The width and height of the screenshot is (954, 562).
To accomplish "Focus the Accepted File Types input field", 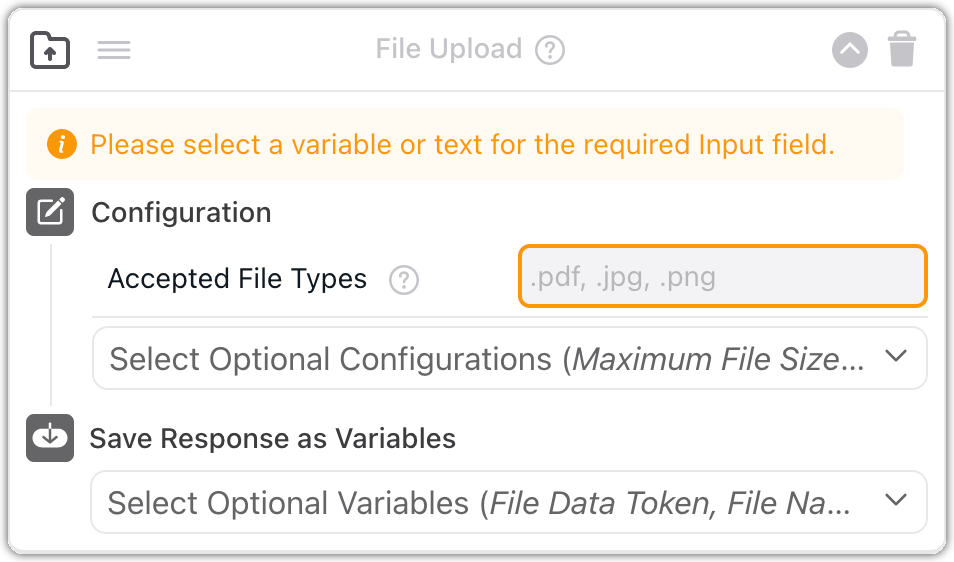I will coord(722,276).
